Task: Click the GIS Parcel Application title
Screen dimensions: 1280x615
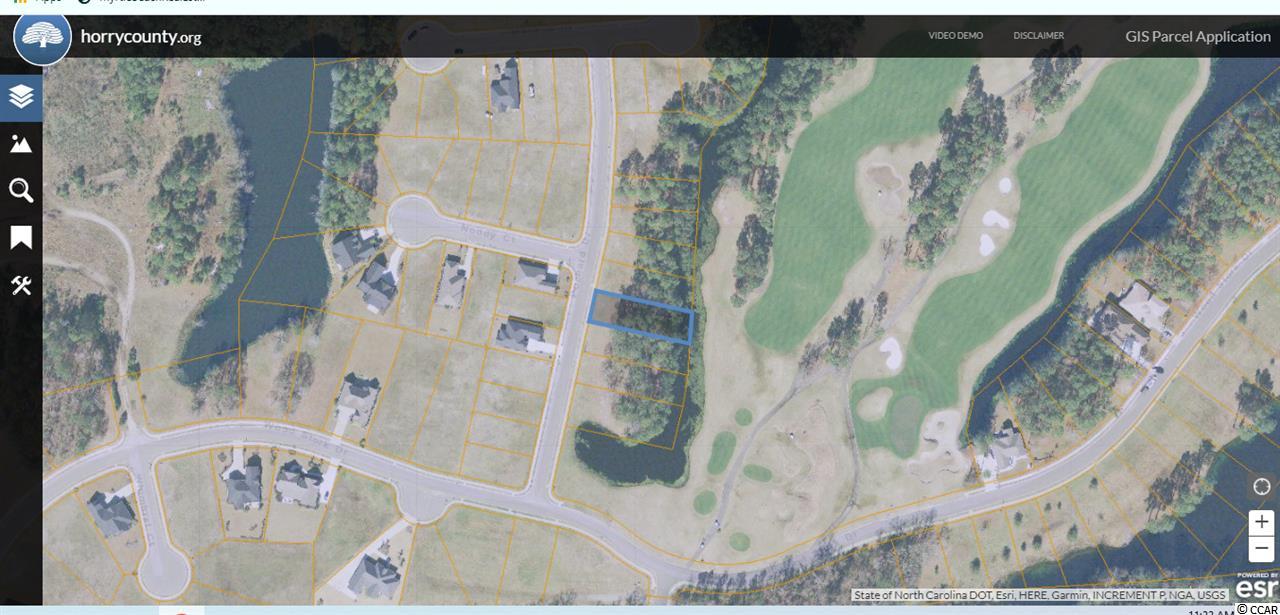Action: 1197,37
